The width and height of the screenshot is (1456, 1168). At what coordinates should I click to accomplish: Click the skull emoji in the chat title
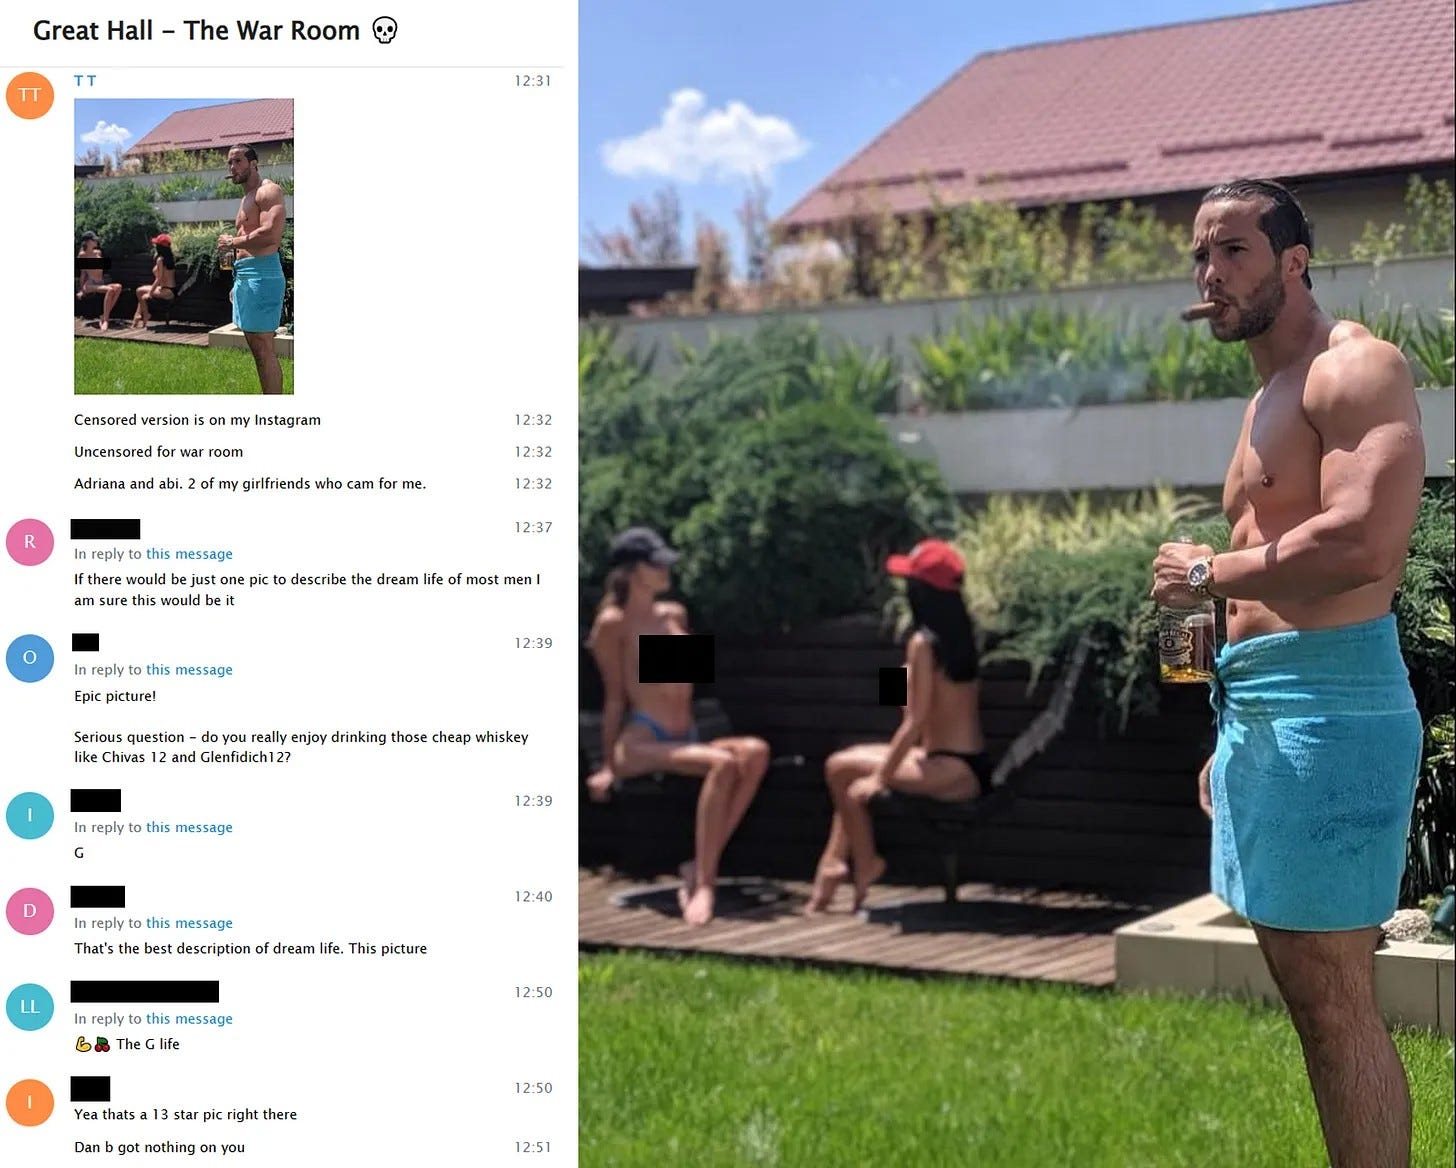pyautogui.click(x=384, y=31)
